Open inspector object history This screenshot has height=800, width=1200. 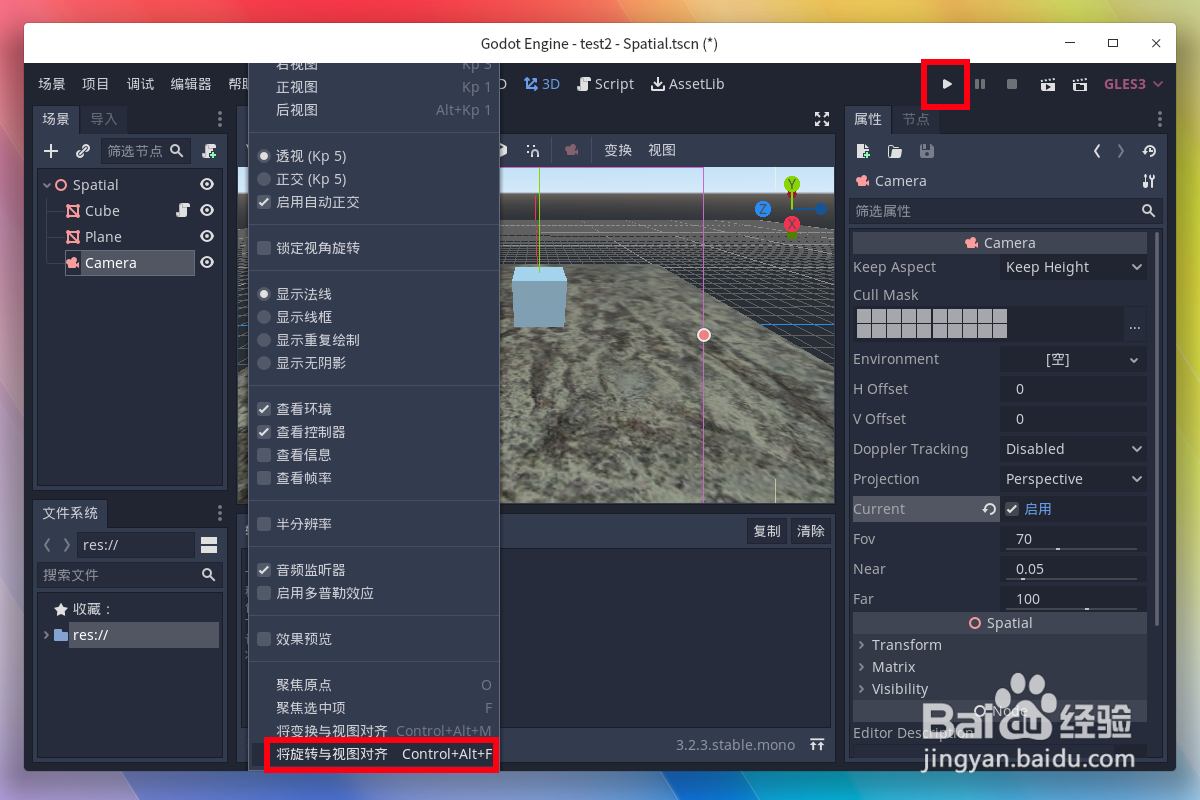1149,151
